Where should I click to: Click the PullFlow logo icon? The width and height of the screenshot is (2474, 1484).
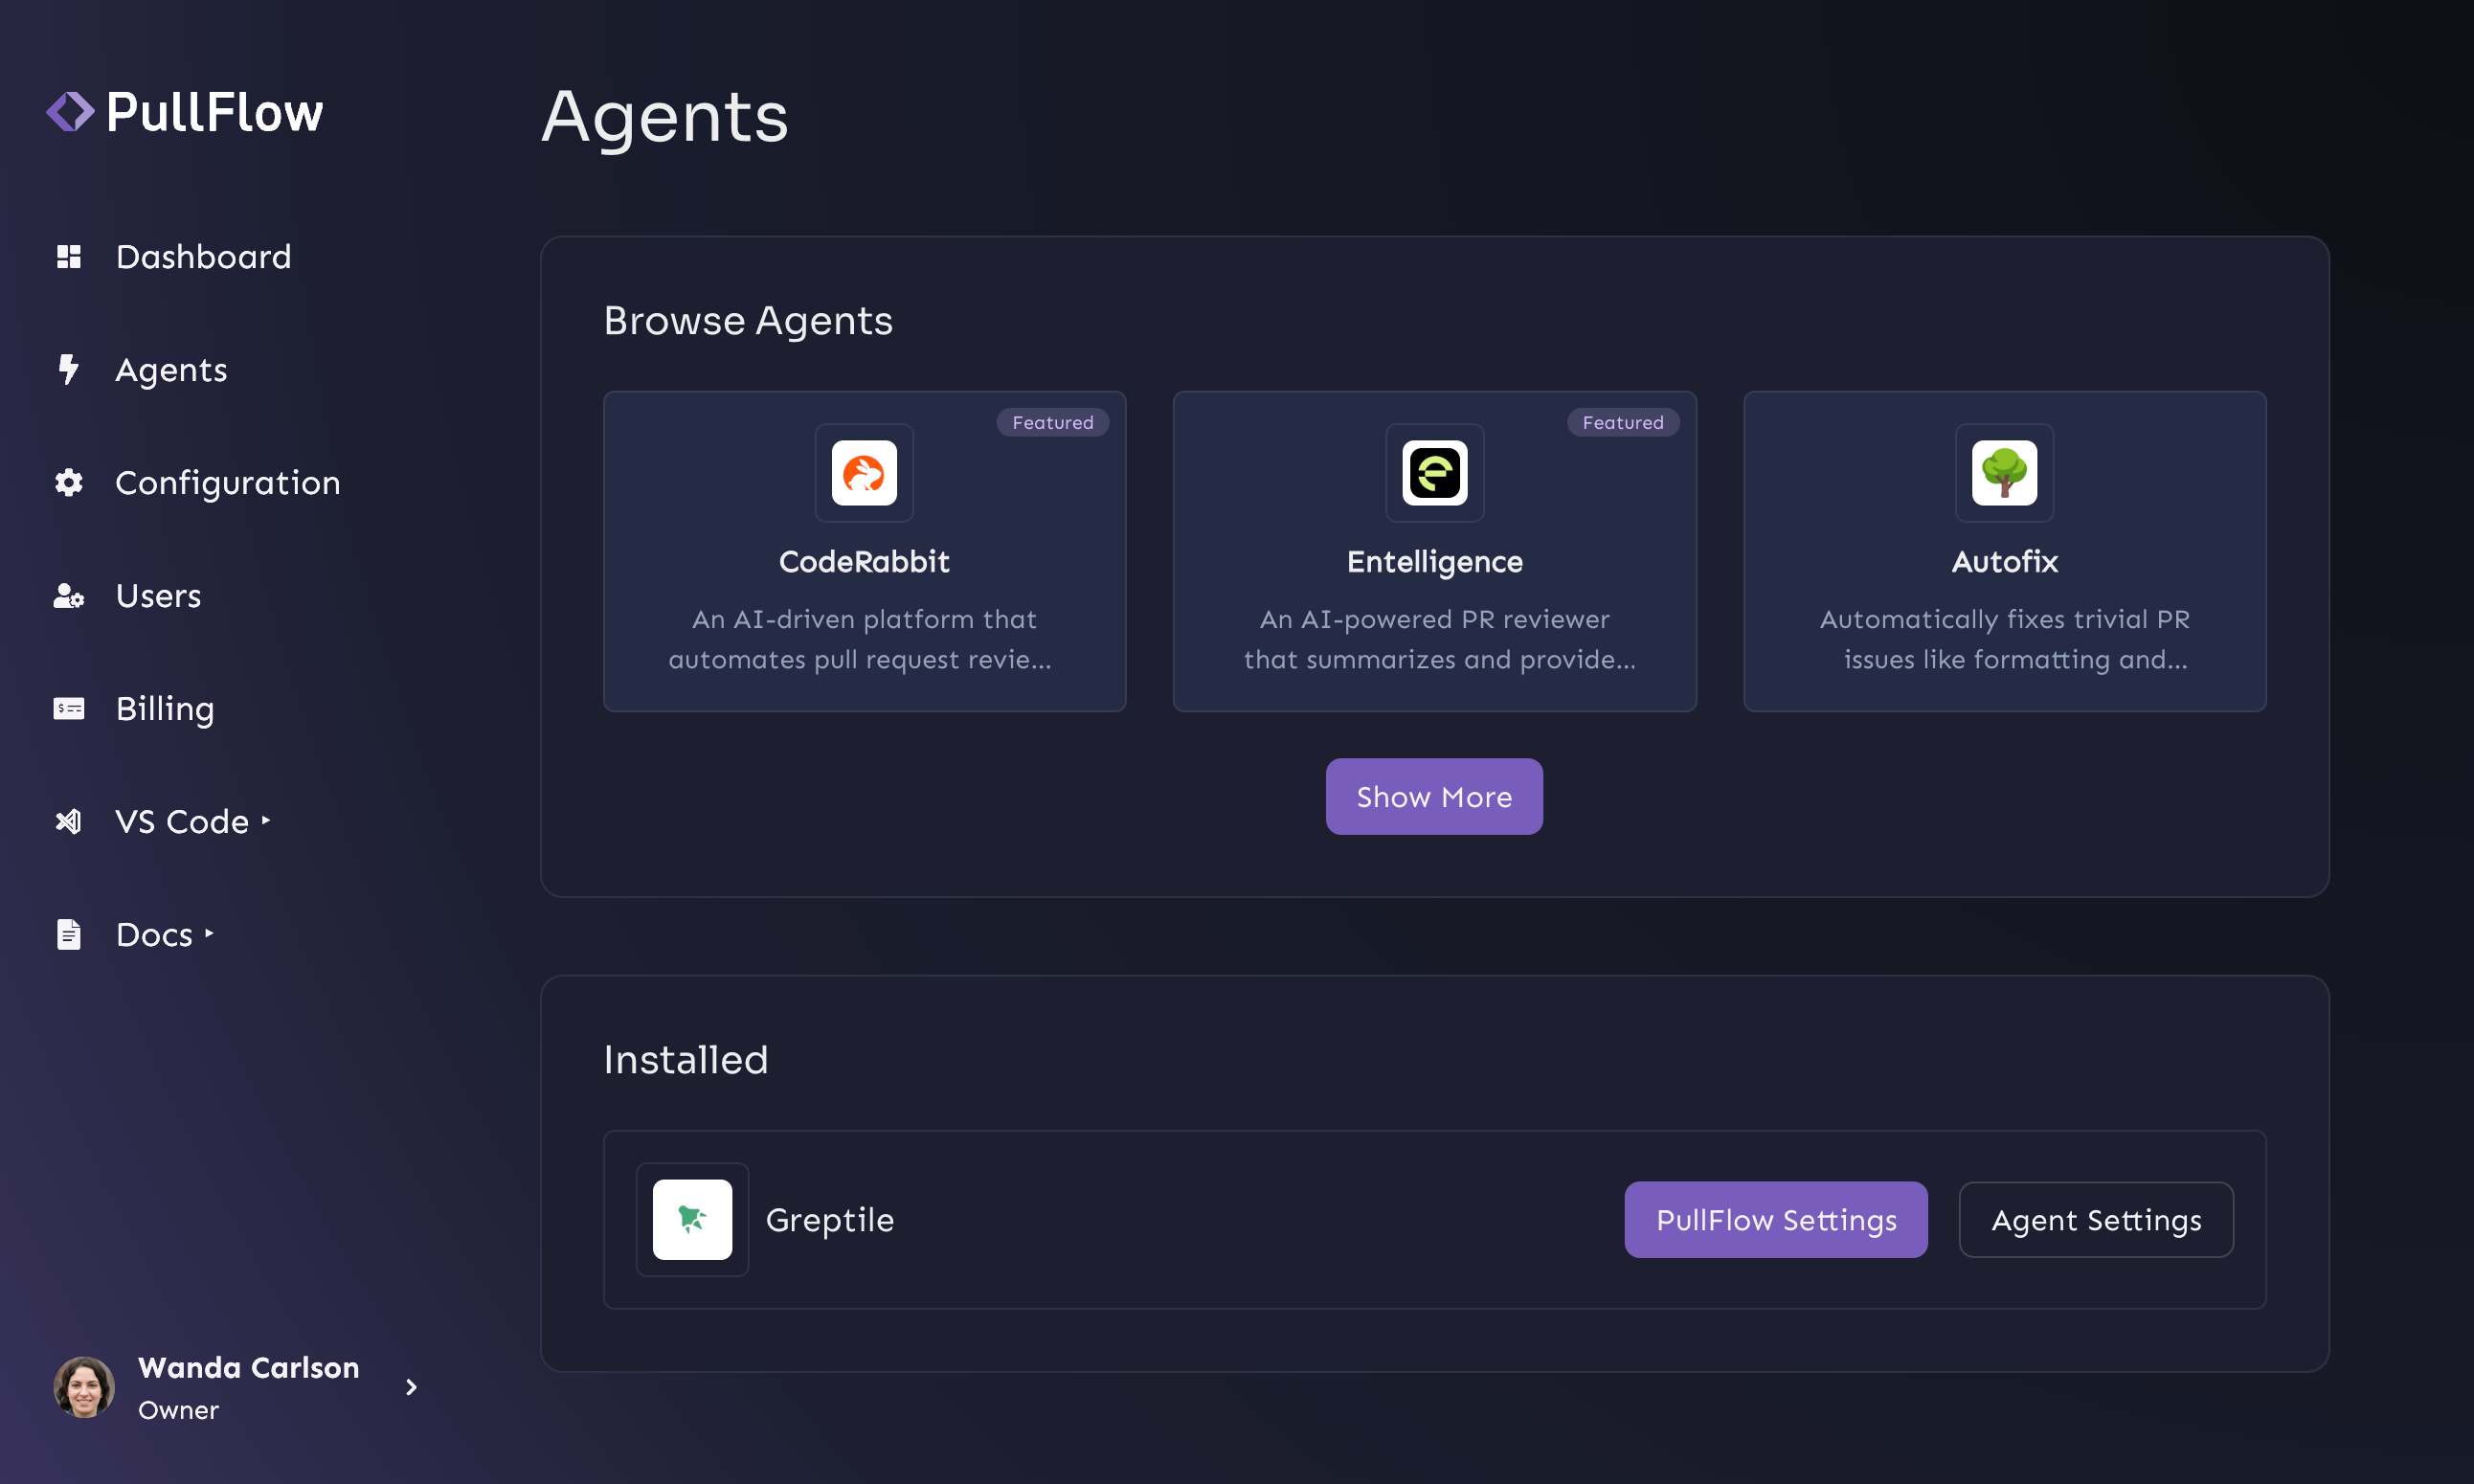click(x=70, y=112)
